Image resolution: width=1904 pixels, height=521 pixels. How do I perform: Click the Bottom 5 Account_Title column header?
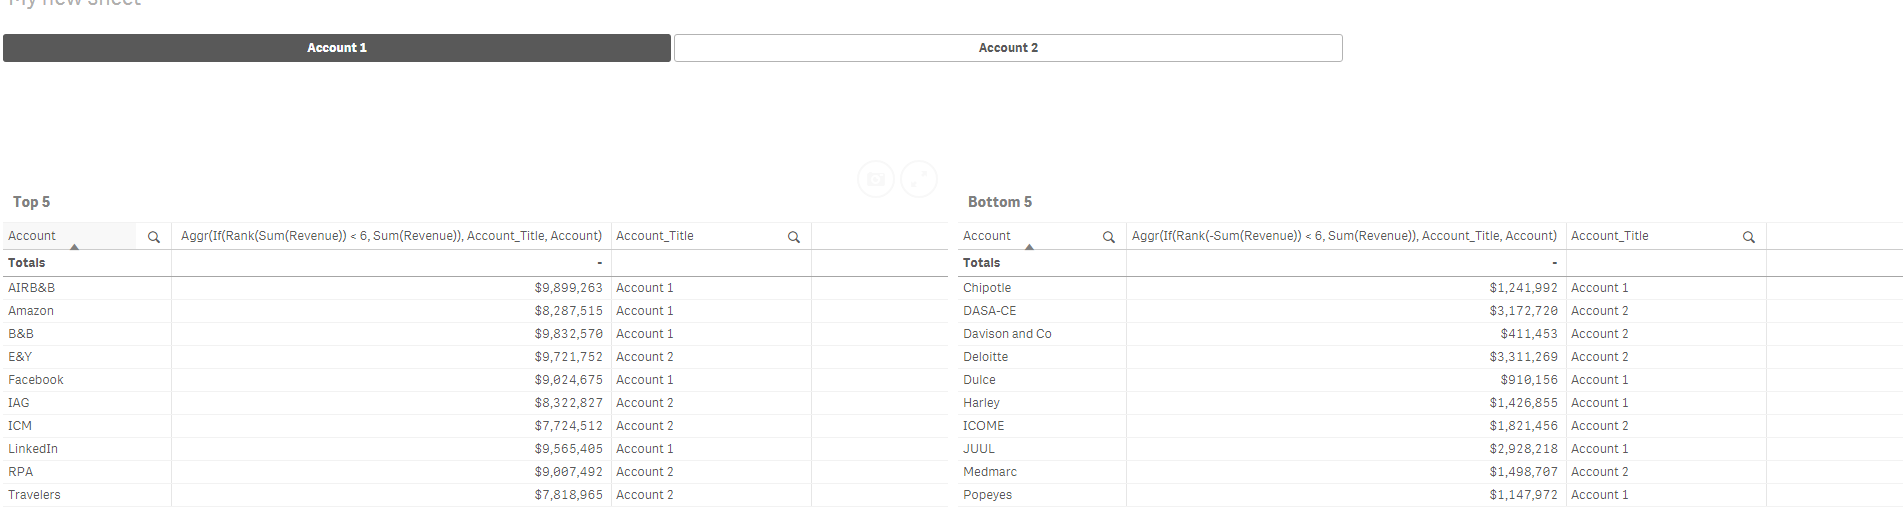click(1610, 236)
